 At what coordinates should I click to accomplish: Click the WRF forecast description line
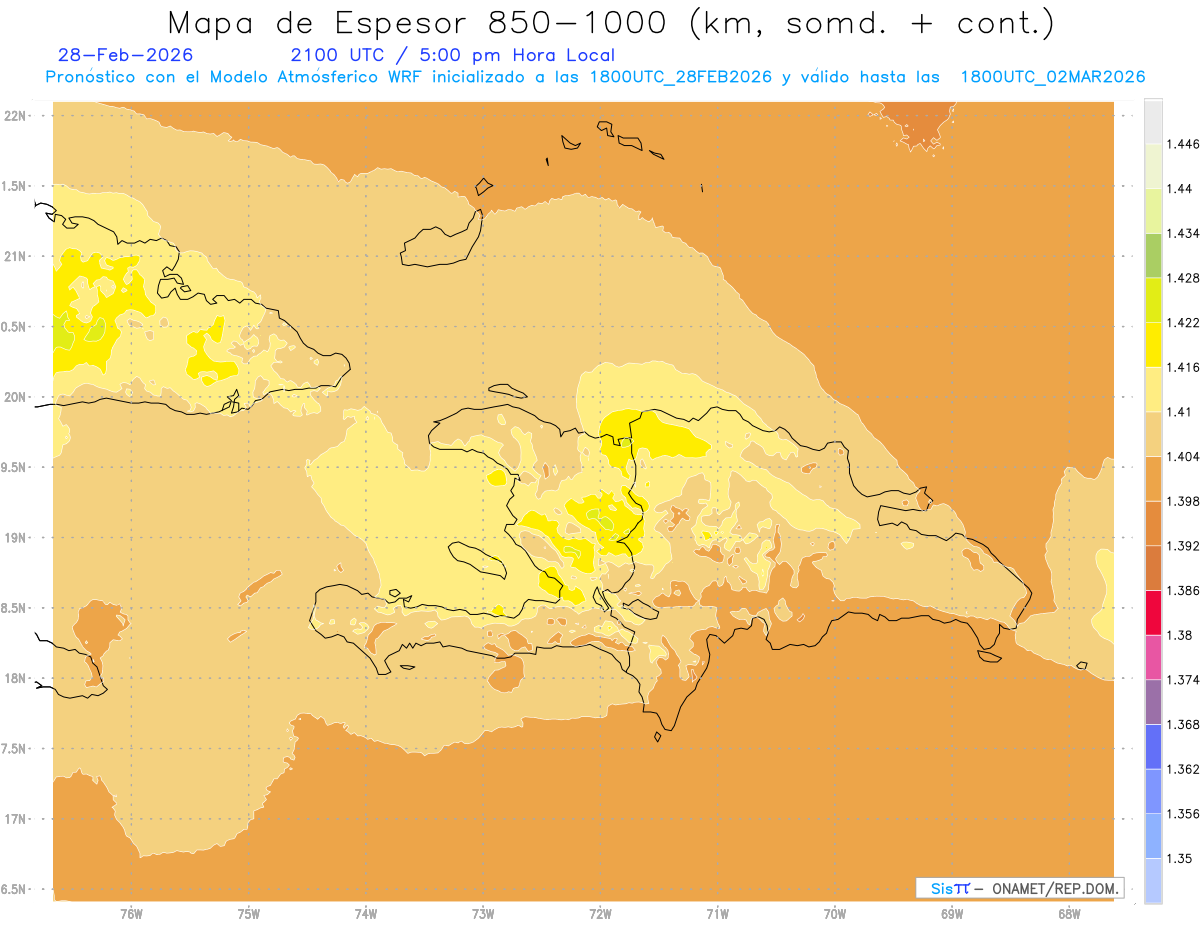(595, 77)
